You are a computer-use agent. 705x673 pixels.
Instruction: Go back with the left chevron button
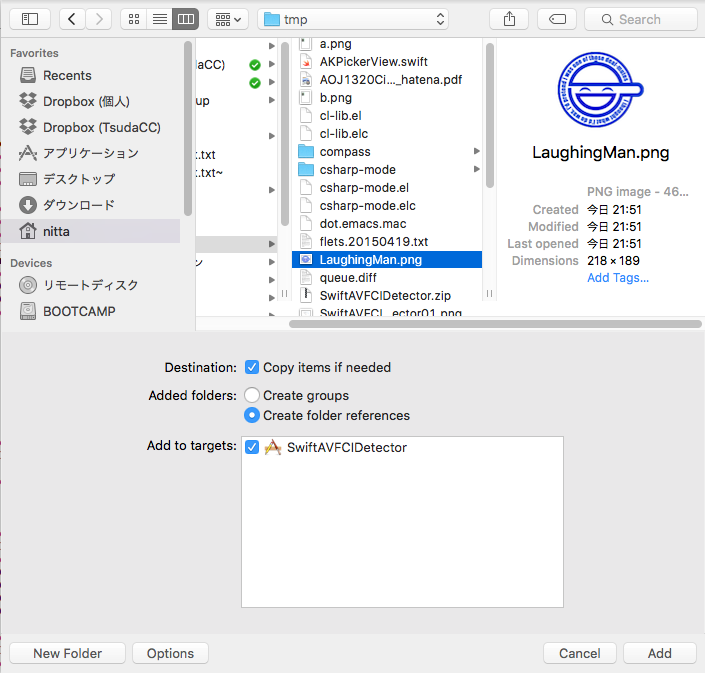coord(72,19)
